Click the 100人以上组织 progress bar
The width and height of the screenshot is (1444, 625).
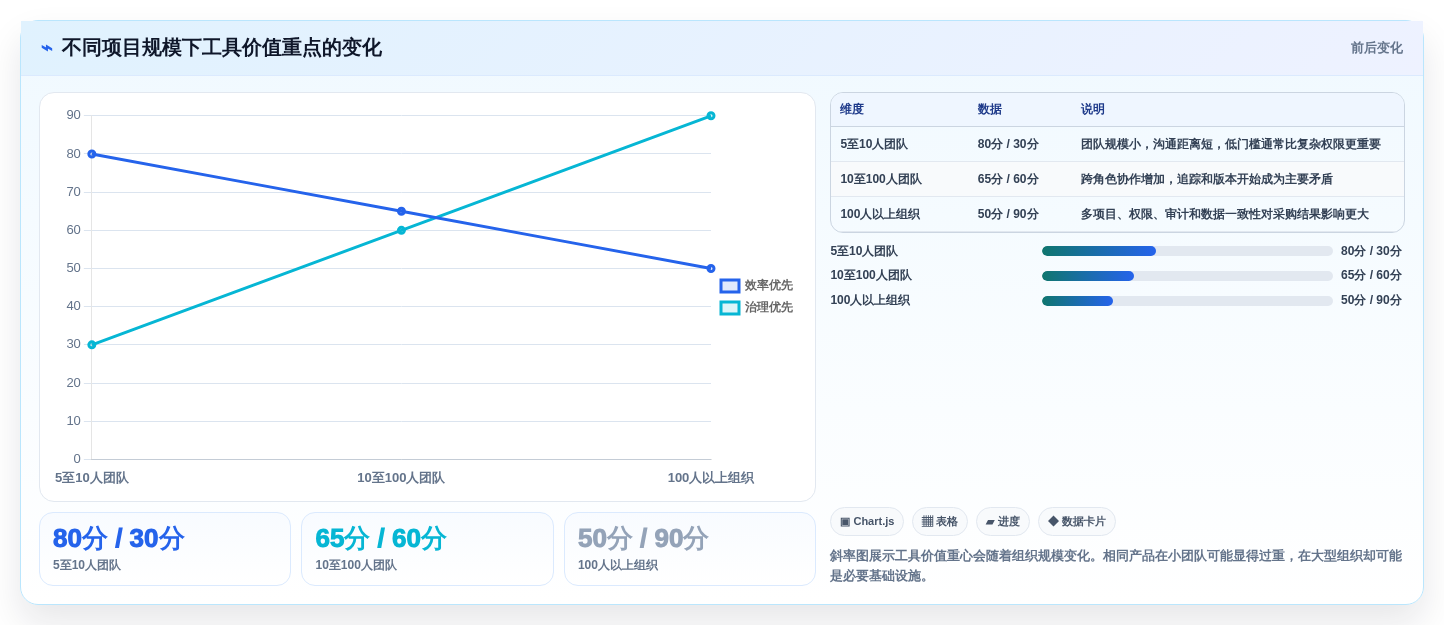coord(1187,301)
